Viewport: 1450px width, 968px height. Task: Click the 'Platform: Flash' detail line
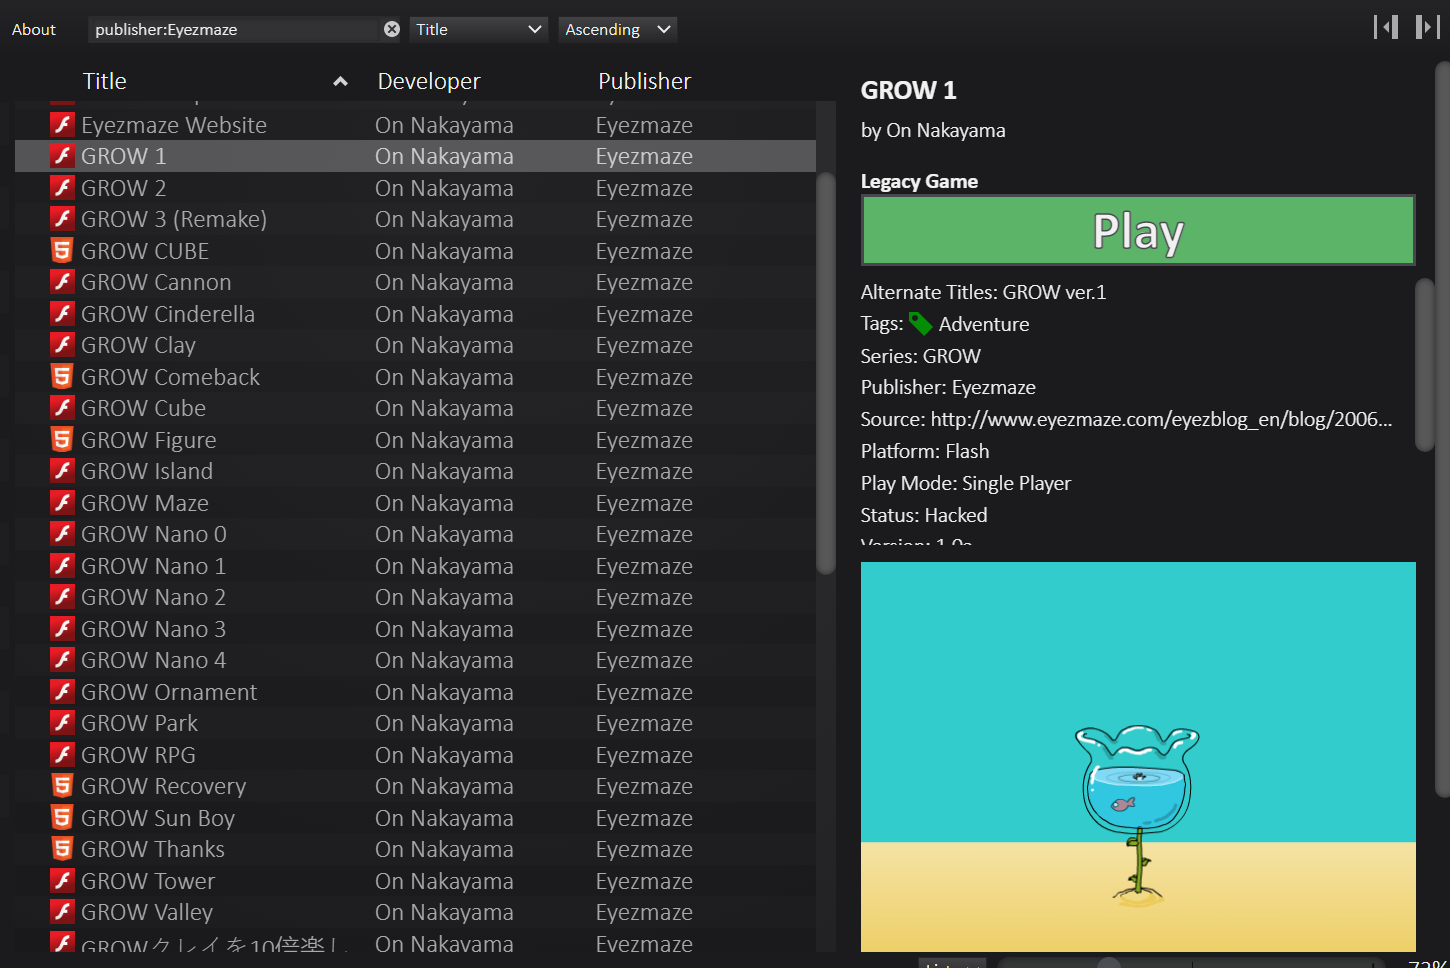pyautogui.click(x=925, y=451)
